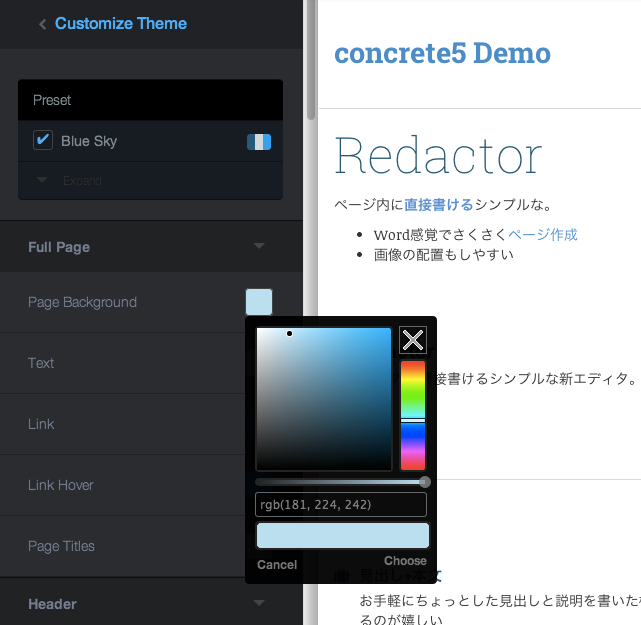Collapse the Full Page section
Screen dimensions: 641x625
click(259, 247)
